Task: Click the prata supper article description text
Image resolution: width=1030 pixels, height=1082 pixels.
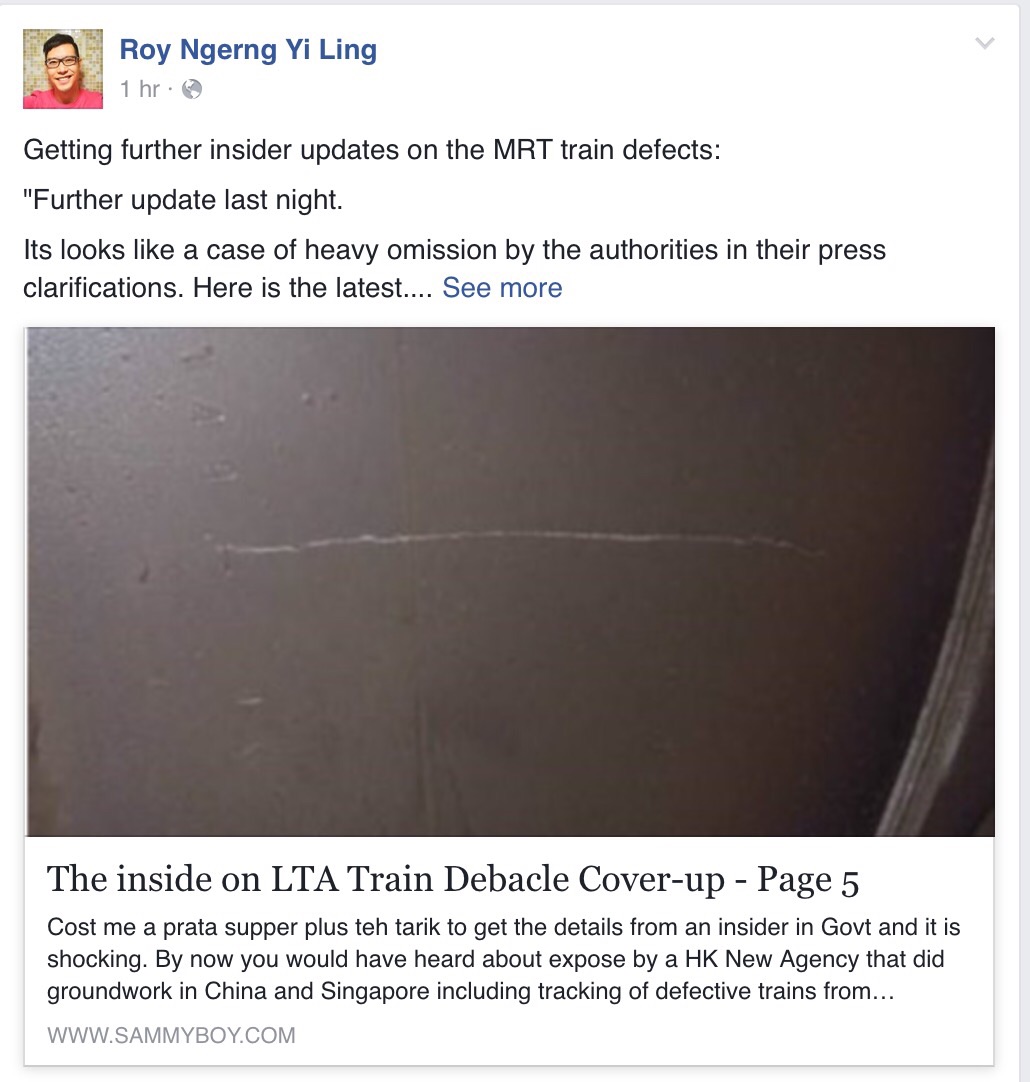Action: (x=504, y=959)
